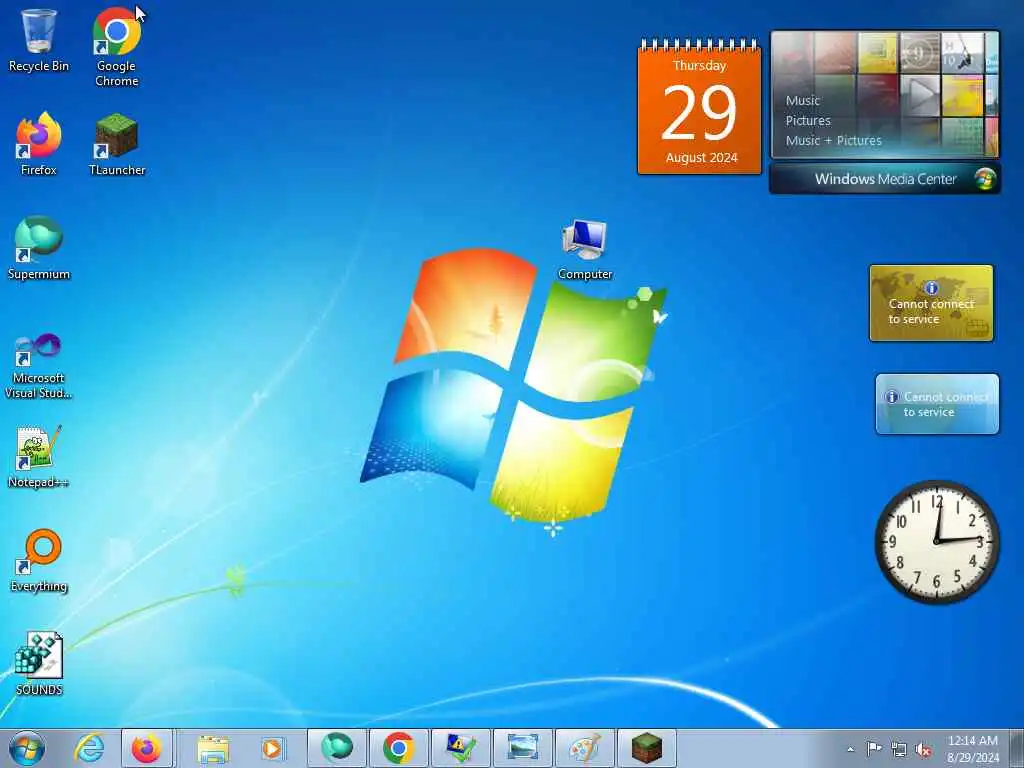Viewport: 1024px width, 768px height.
Task: Click the yellow Cannot connect to service gadget
Action: tap(931, 303)
